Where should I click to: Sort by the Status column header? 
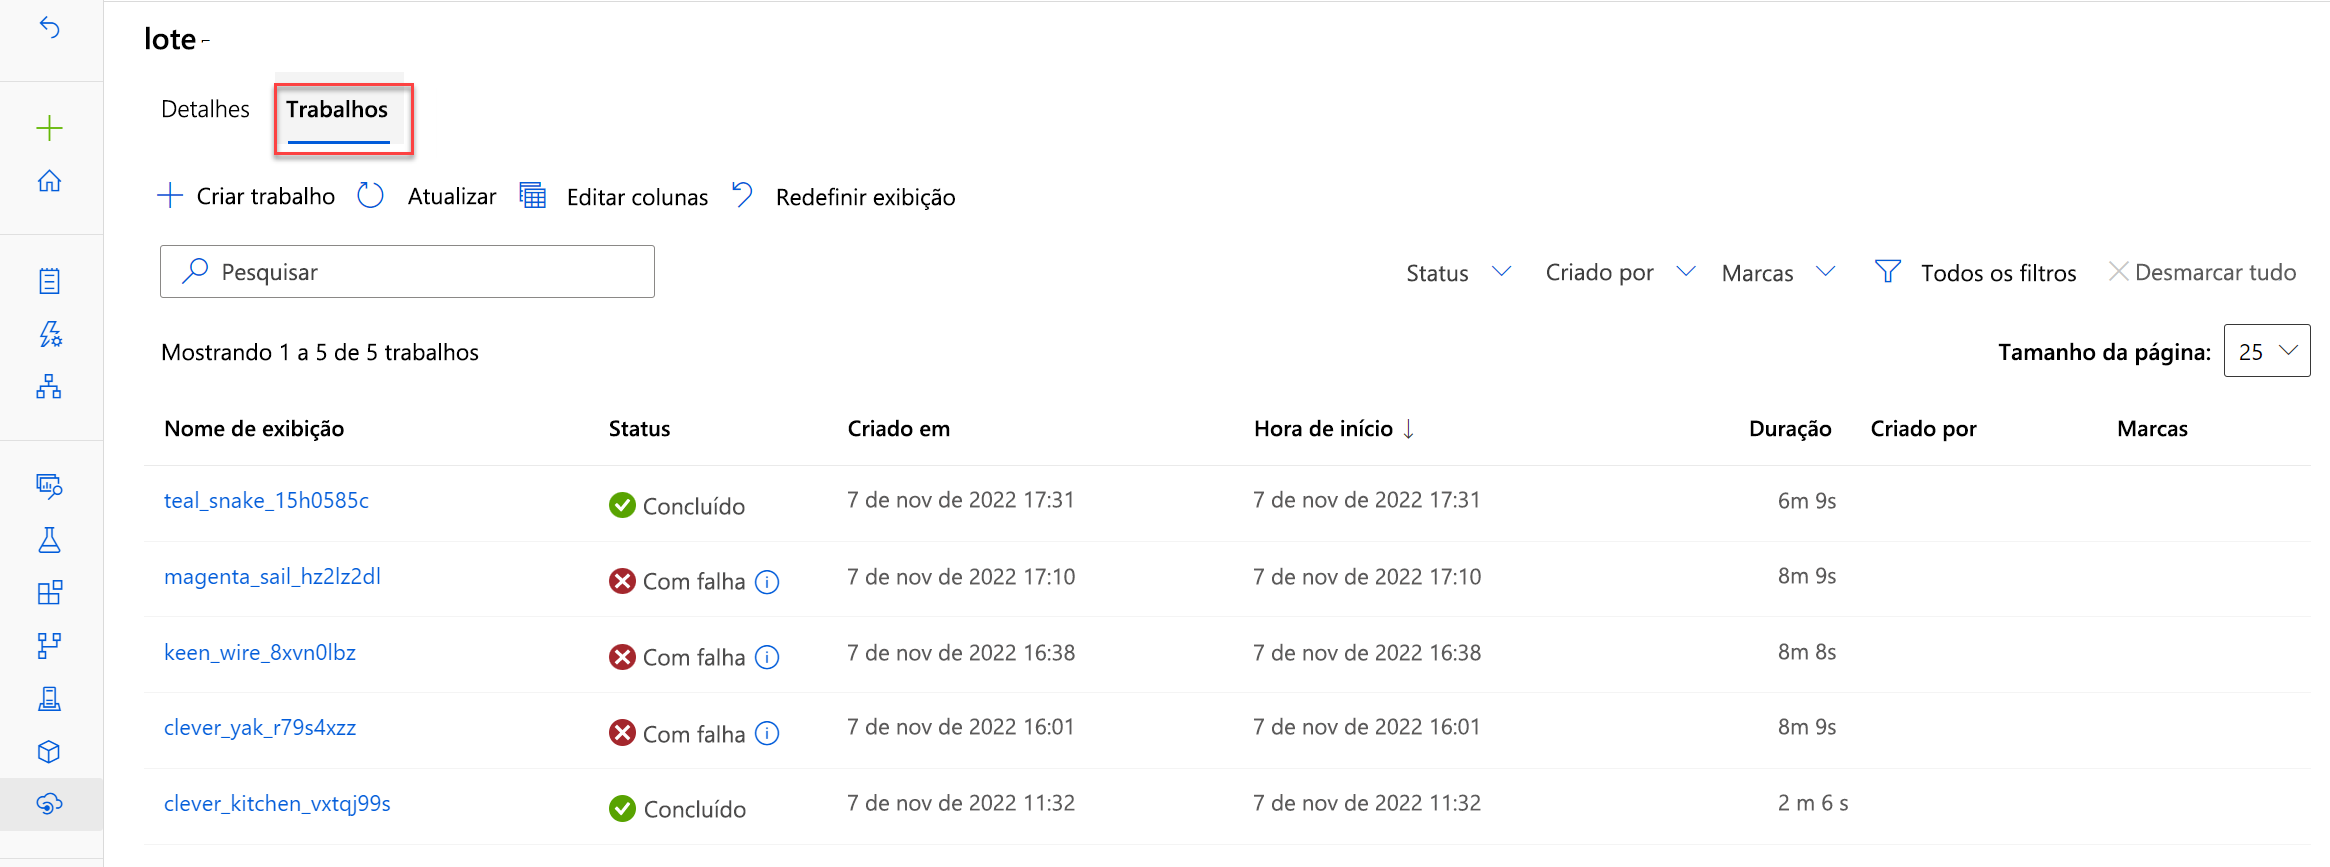point(640,429)
